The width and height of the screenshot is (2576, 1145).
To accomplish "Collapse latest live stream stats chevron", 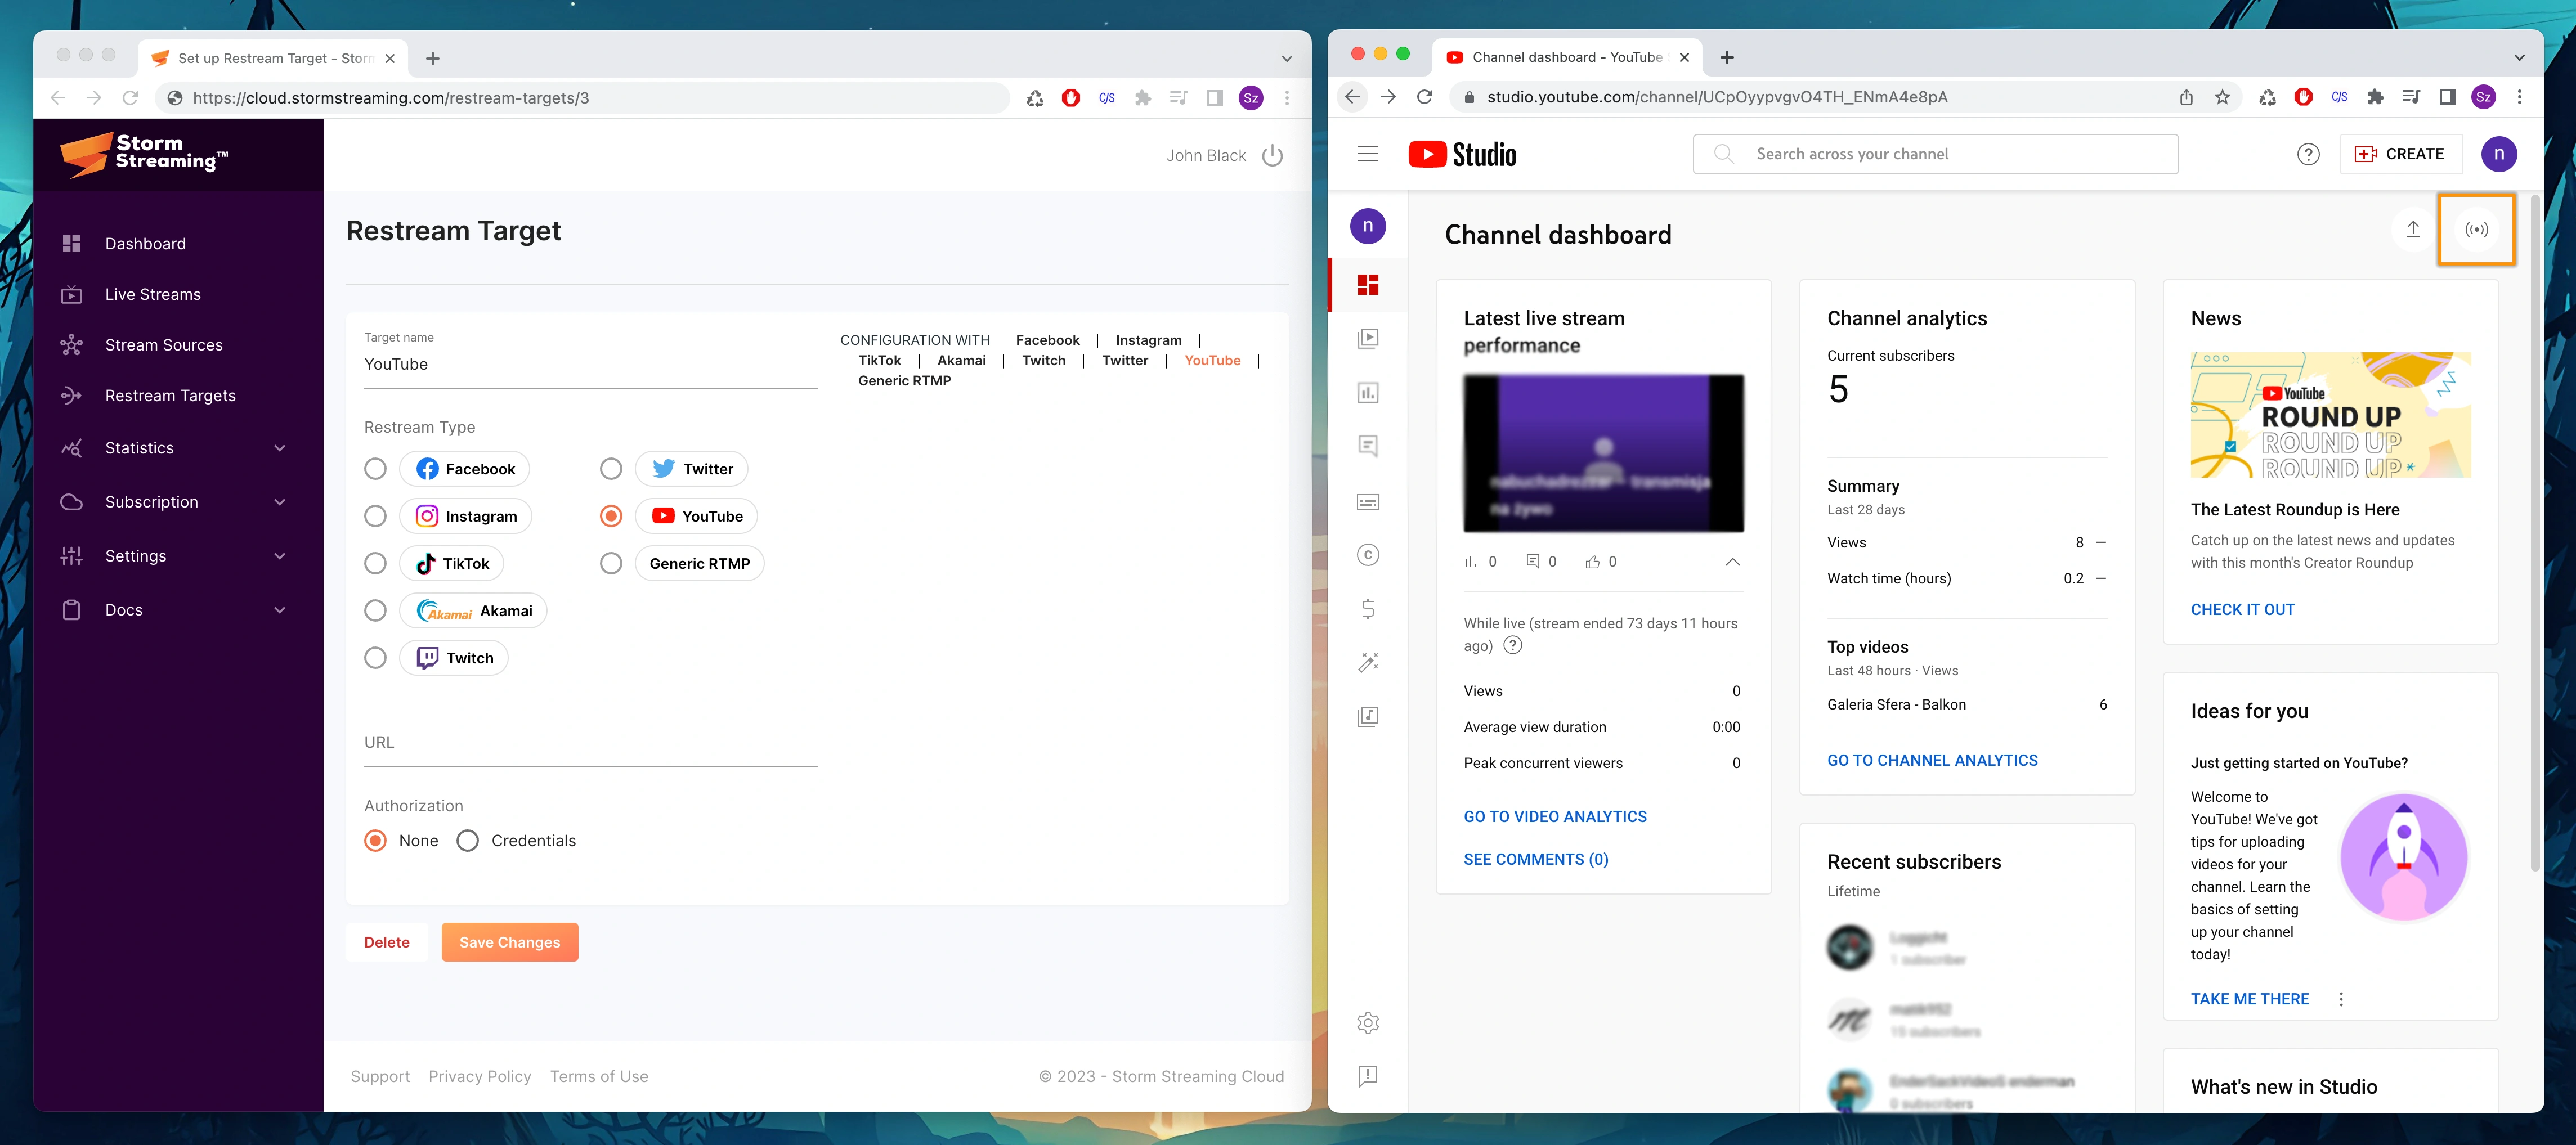I will coord(1732,562).
